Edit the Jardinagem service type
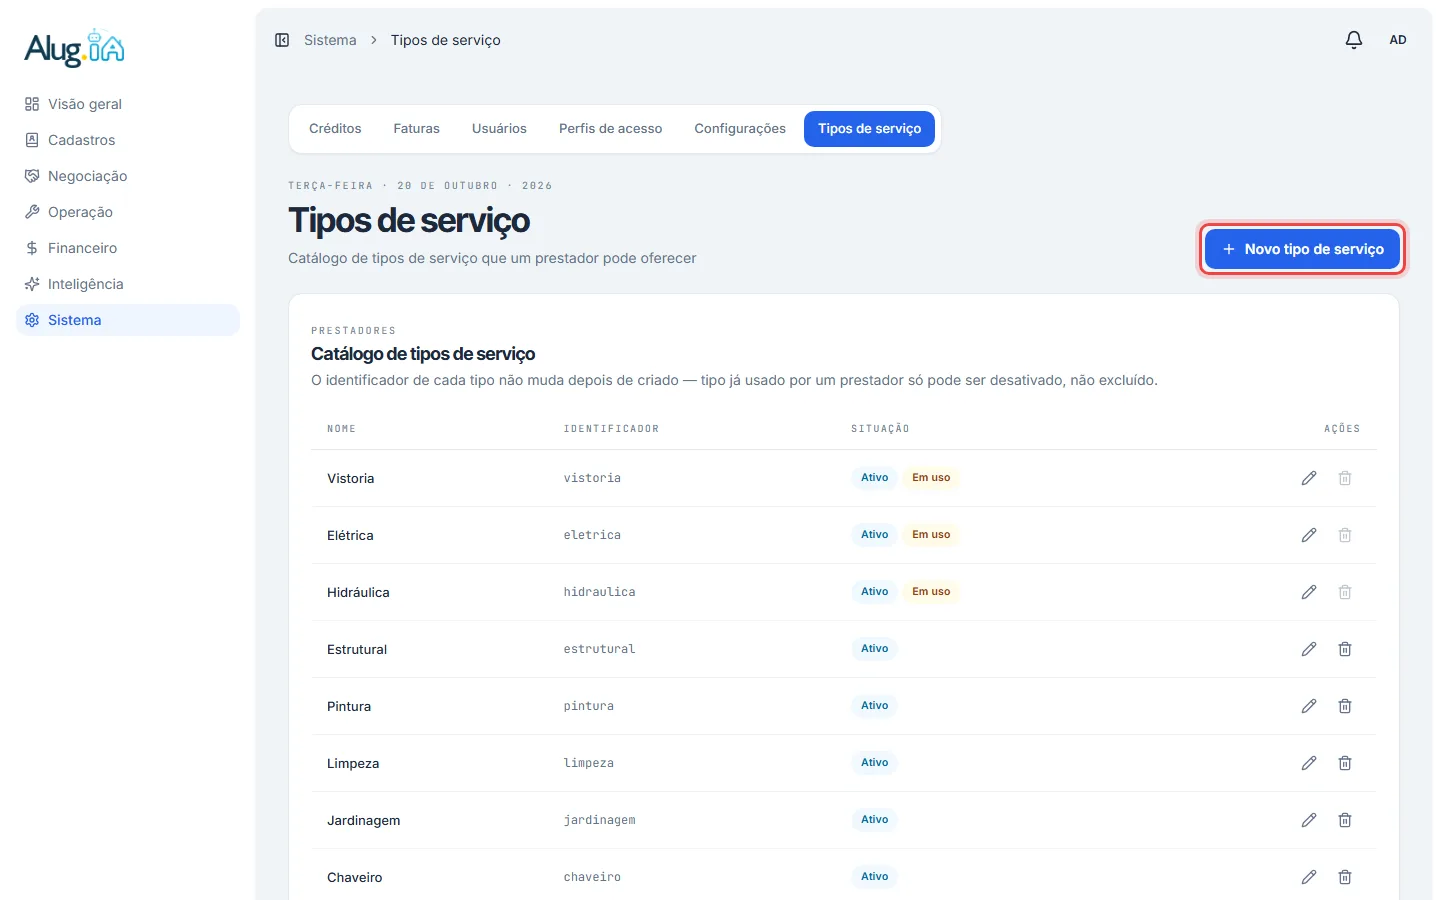The image size is (1440, 900). [x=1309, y=820]
